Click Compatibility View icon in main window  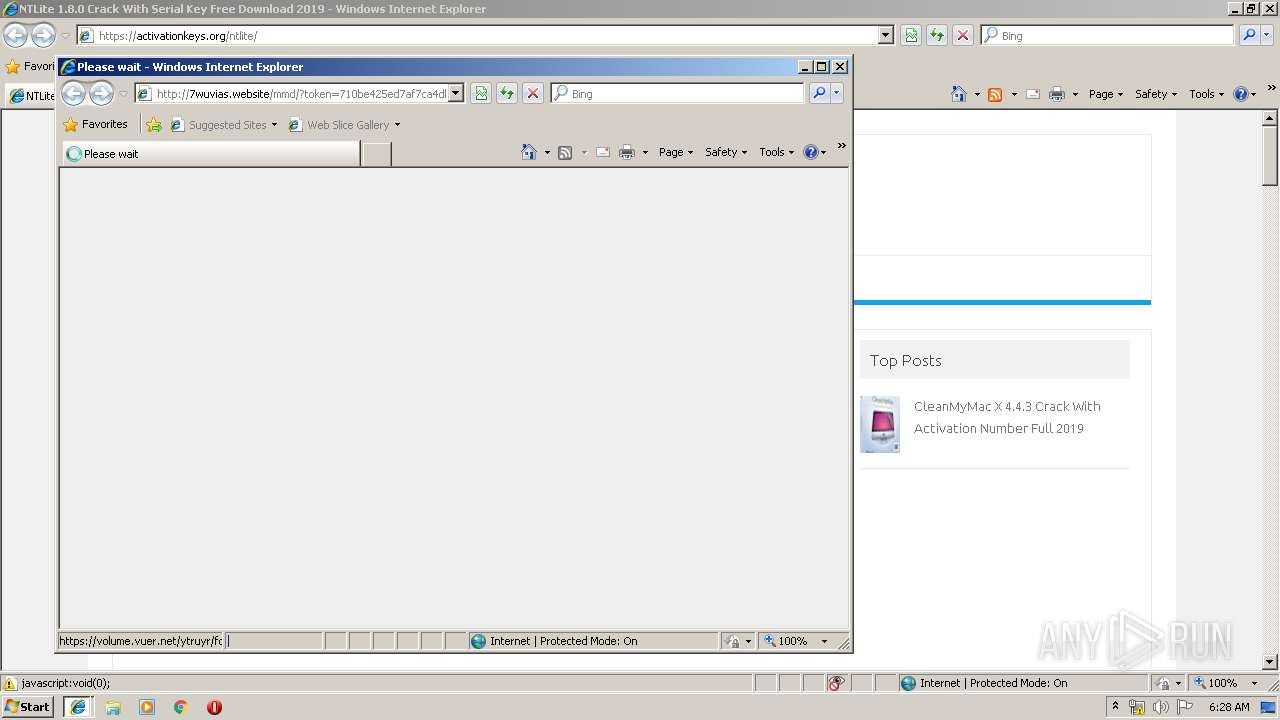coord(911,35)
